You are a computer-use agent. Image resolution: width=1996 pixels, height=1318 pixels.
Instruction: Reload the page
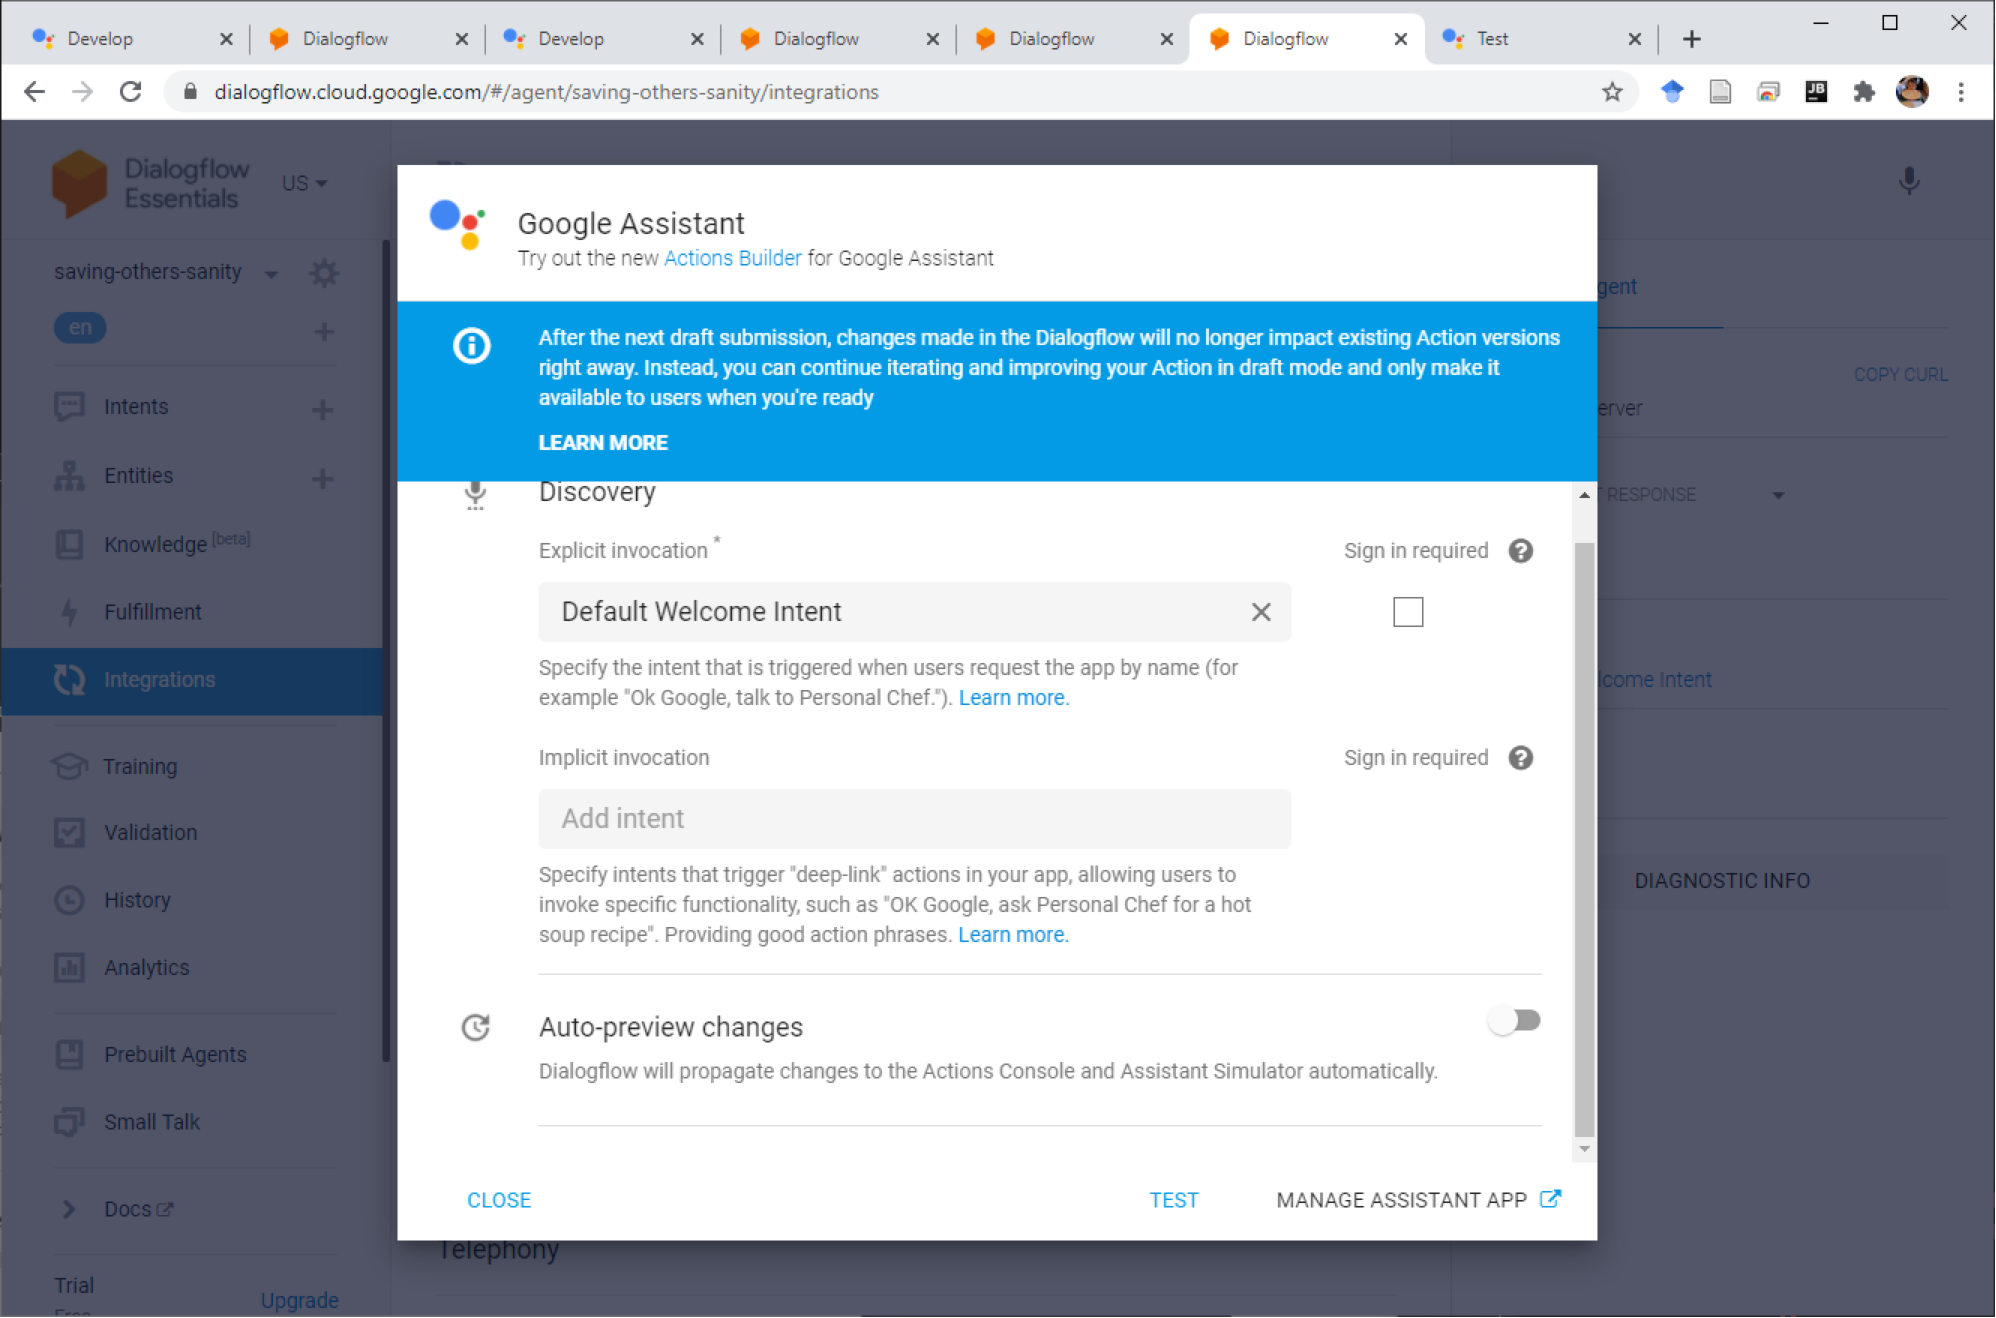pos(131,92)
